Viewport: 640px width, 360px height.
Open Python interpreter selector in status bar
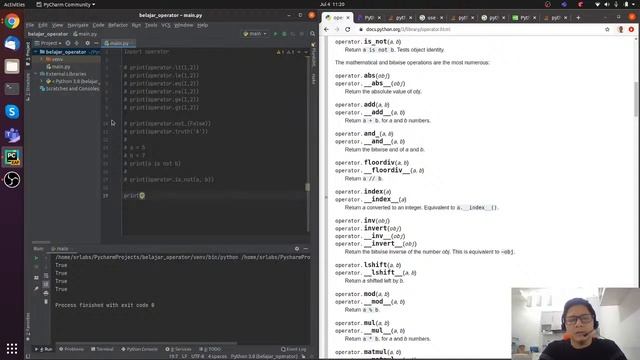pos(264,356)
